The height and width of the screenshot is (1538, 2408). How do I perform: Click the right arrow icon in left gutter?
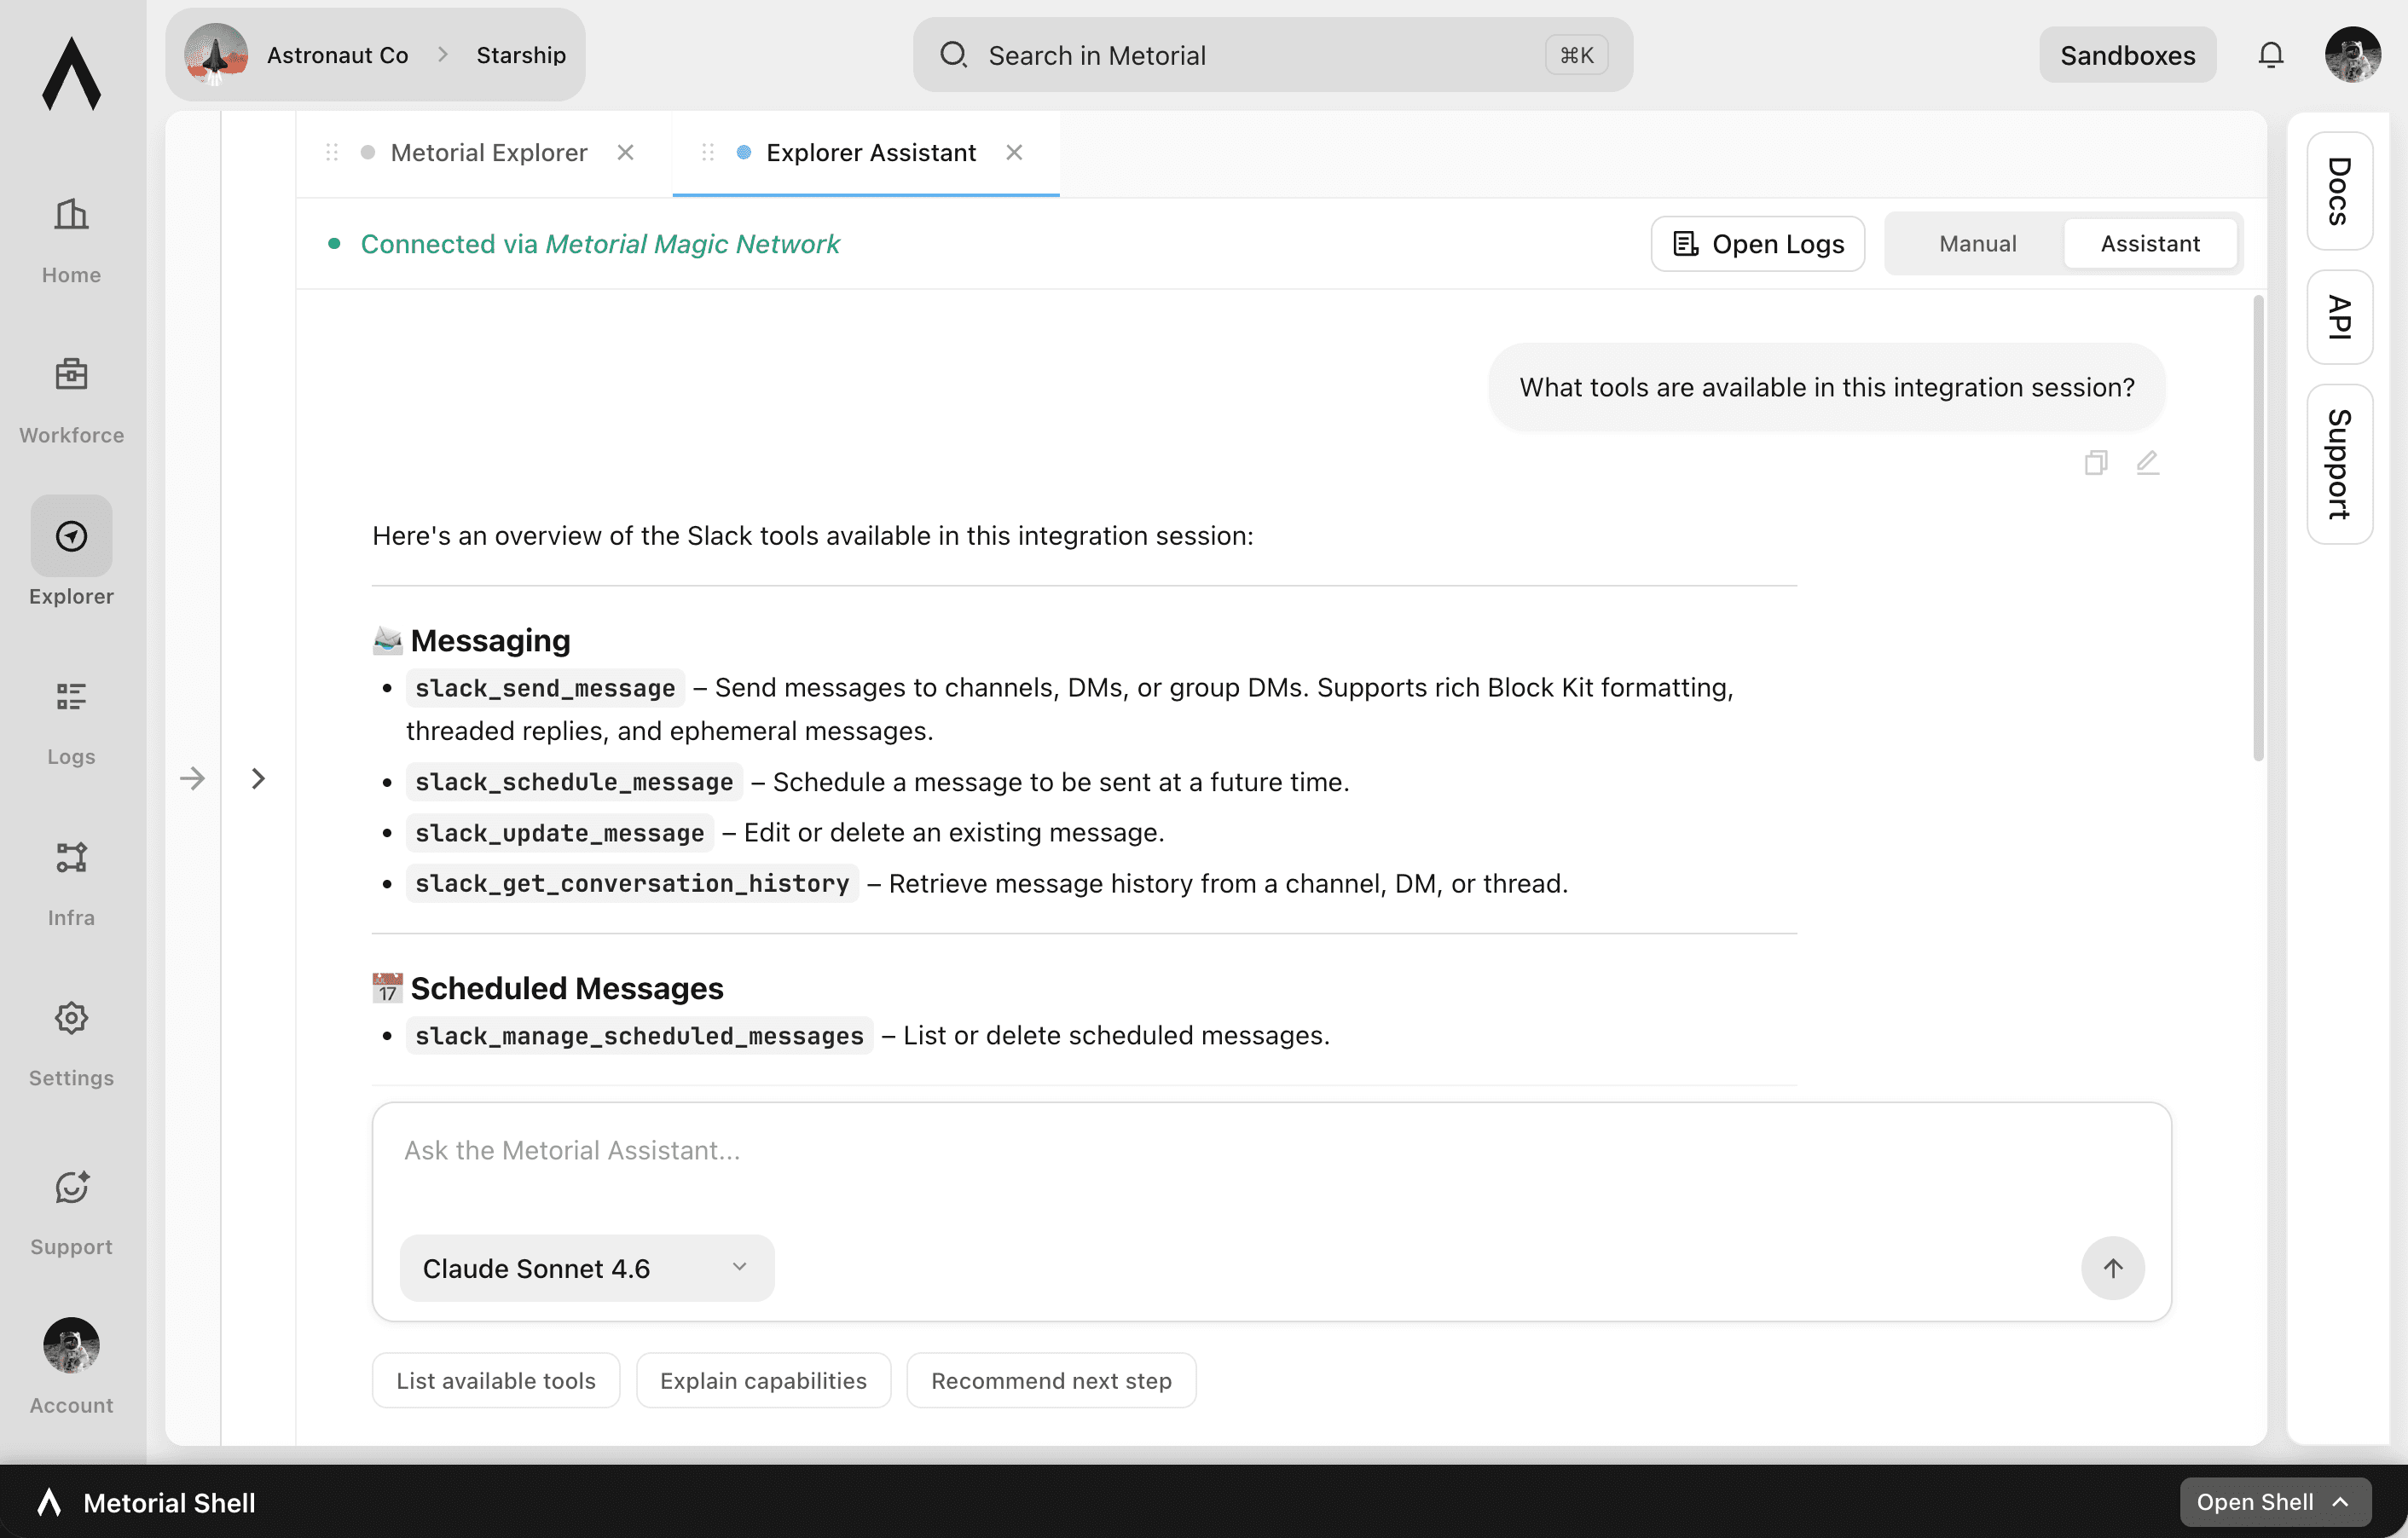click(x=192, y=778)
